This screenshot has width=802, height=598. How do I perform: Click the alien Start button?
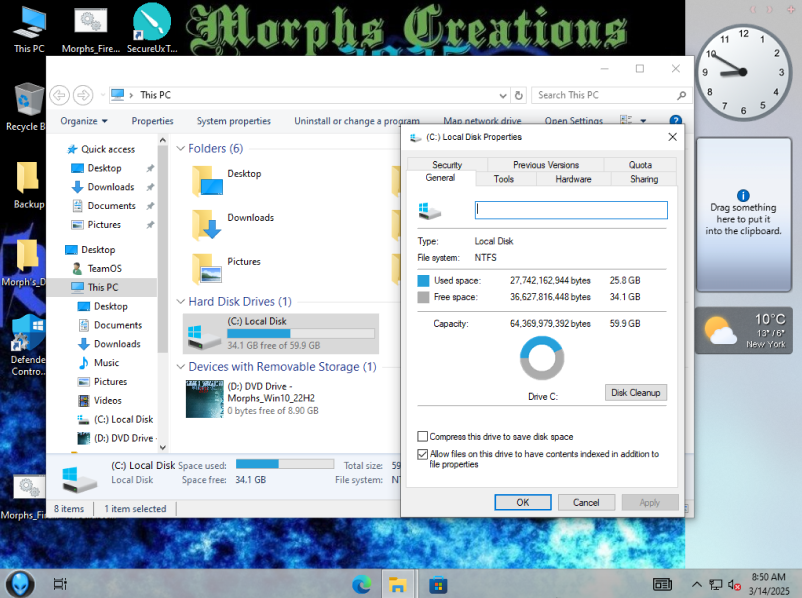20,584
